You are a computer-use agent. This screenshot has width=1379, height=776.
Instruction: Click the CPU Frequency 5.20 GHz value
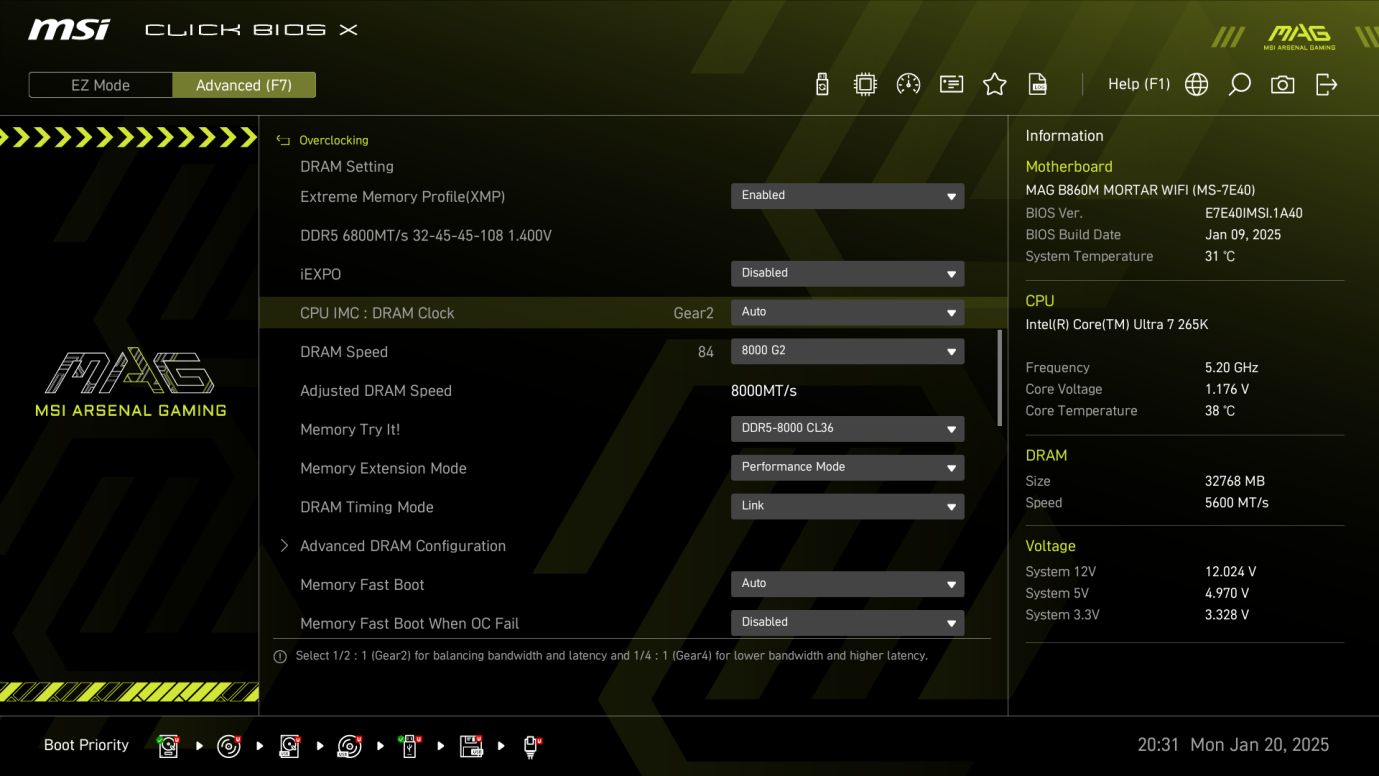coord(1232,368)
